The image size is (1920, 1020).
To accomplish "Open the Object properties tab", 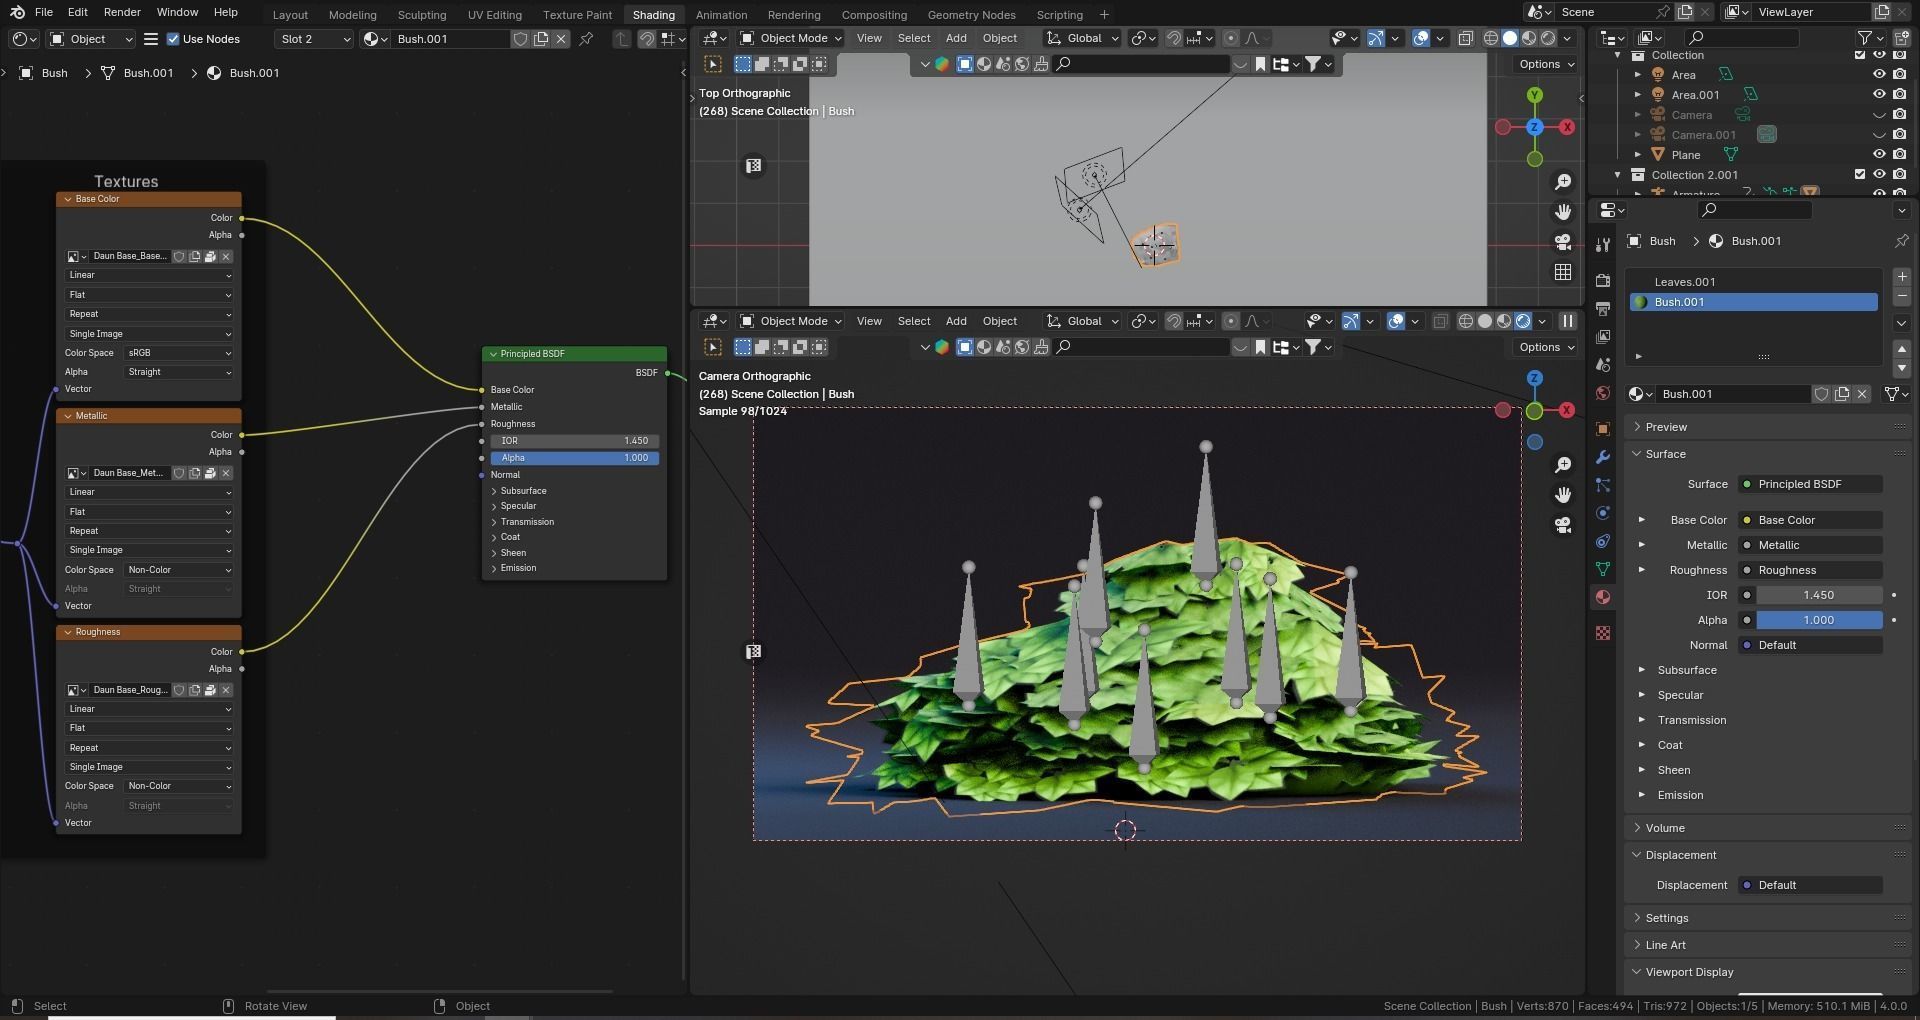I will point(1603,429).
